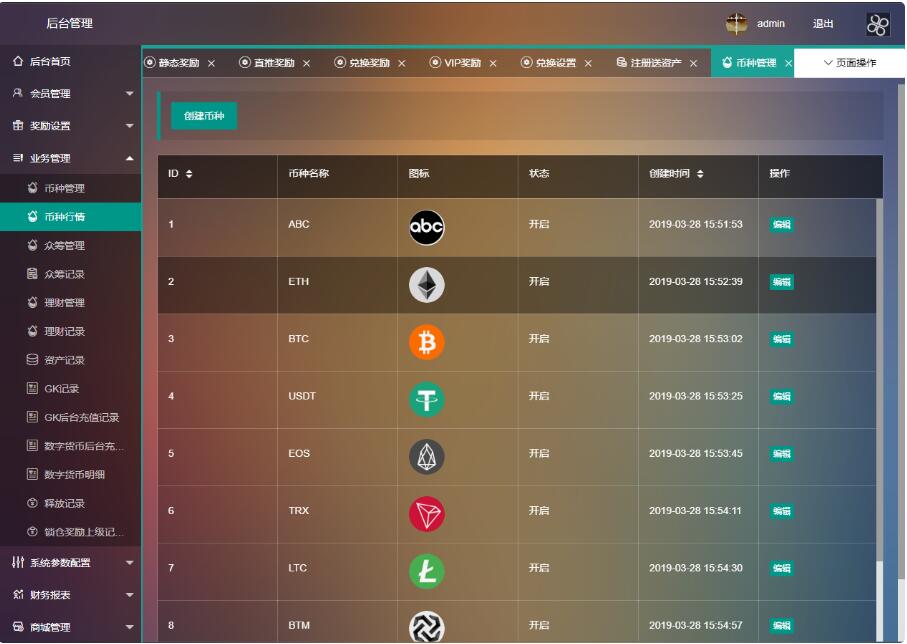Click the 资产记录 database icon
The image size is (907, 644).
point(32,359)
